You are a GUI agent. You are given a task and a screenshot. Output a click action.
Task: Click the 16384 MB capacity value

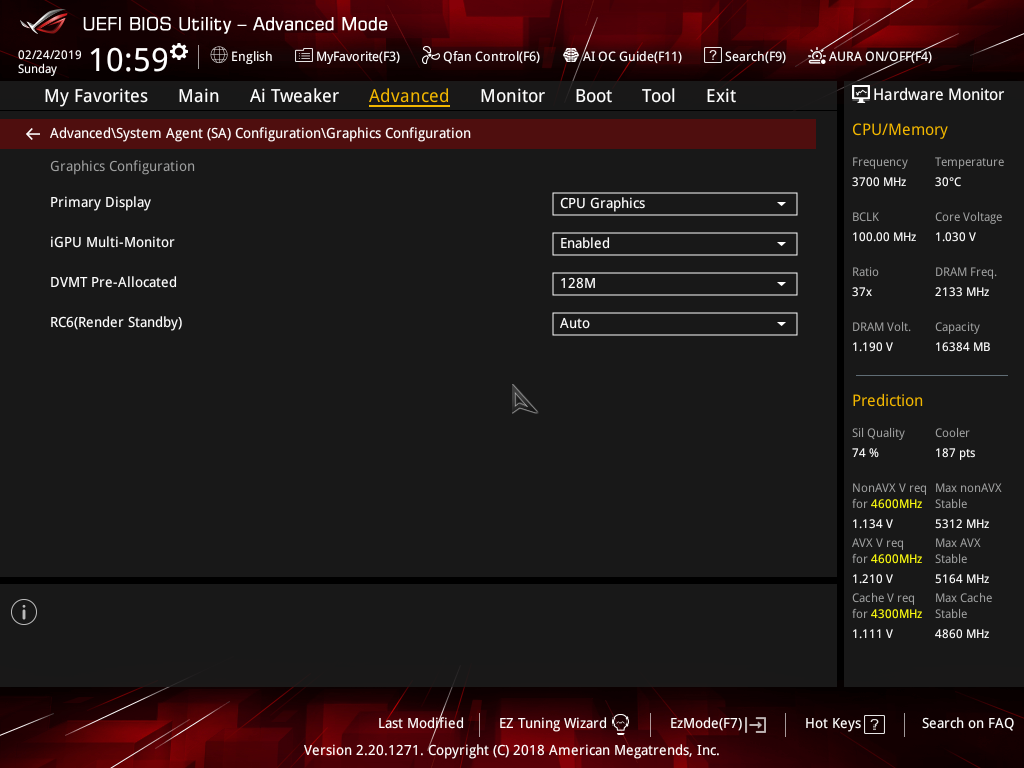tap(962, 347)
